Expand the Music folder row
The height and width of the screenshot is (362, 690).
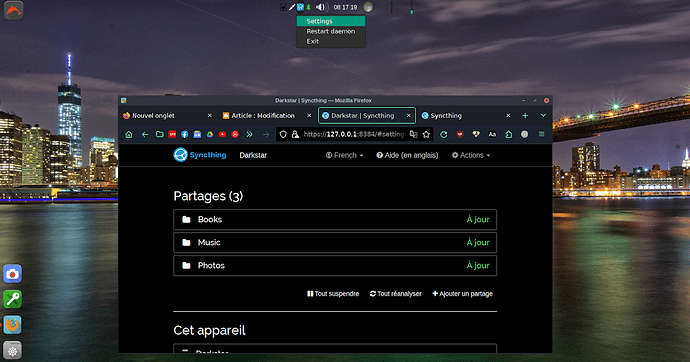pos(335,242)
